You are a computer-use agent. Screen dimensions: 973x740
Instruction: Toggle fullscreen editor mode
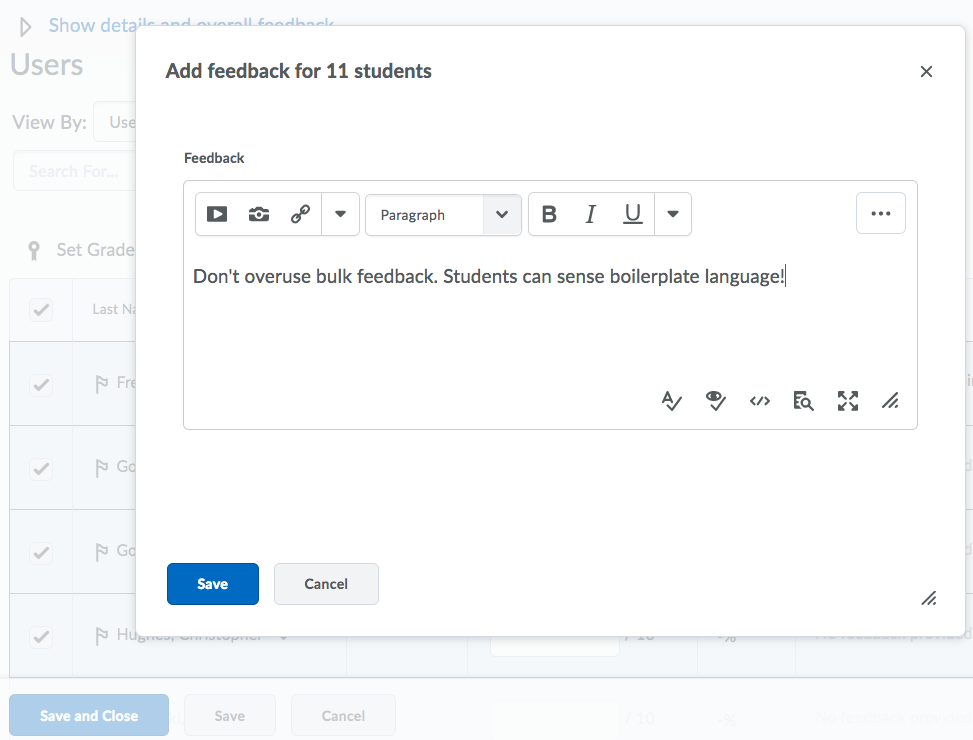point(848,401)
